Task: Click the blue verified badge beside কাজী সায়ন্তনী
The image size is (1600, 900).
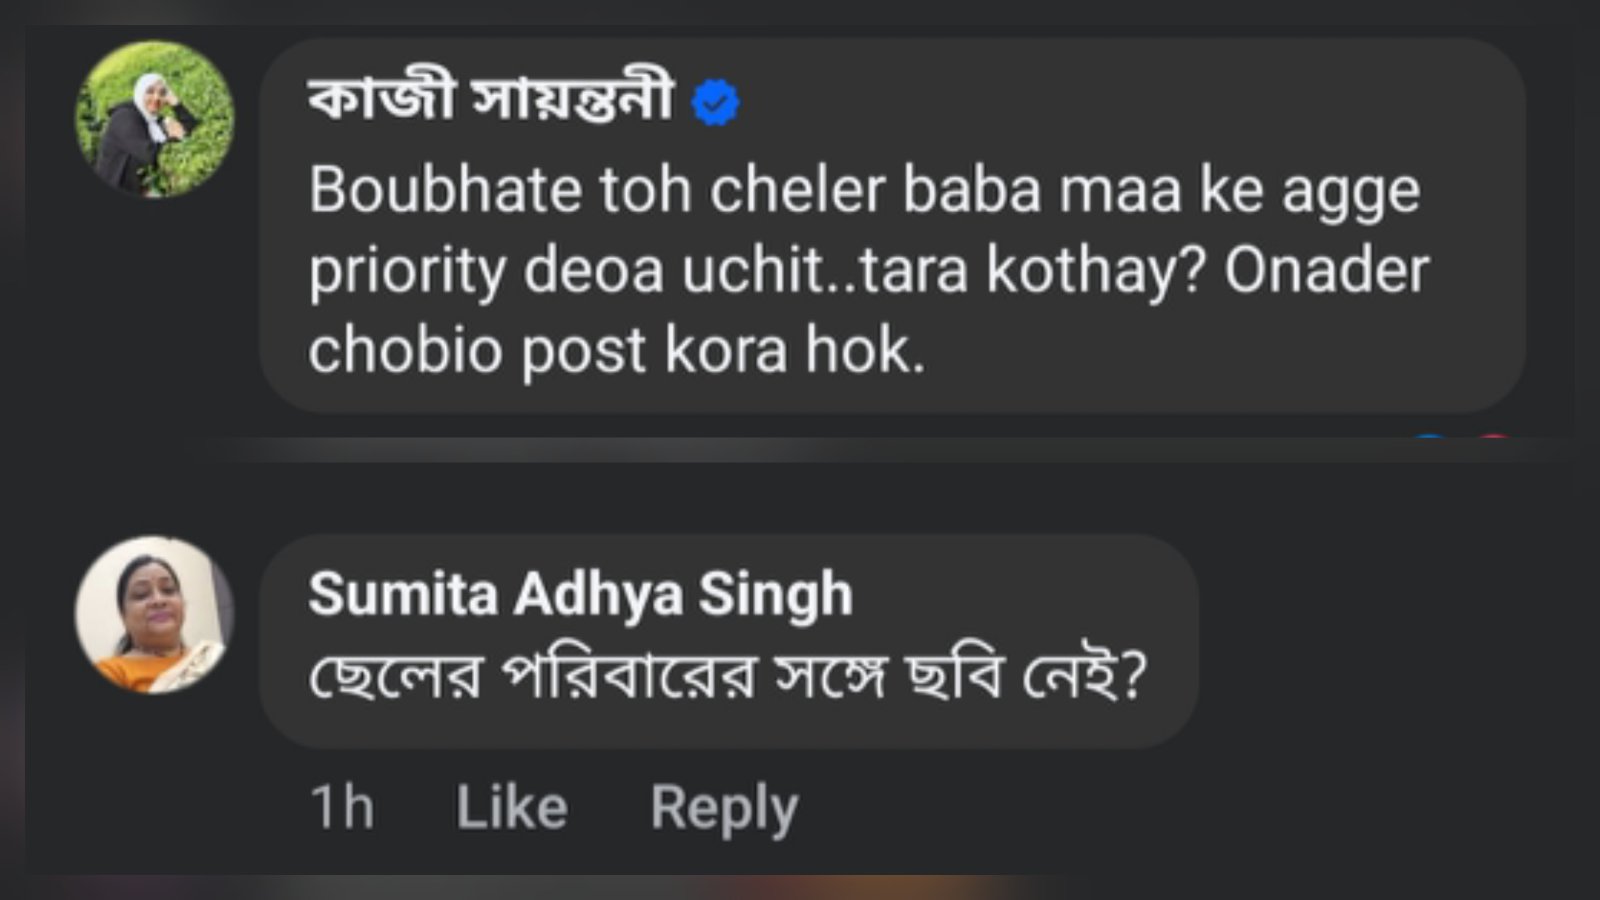Action: click(x=715, y=103)
